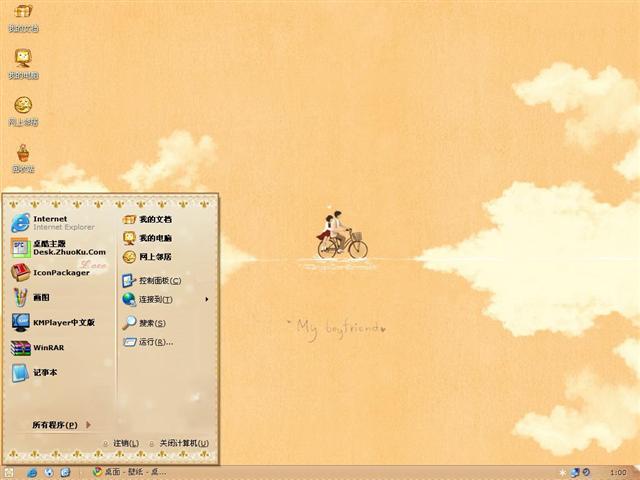
Task: Open the Desk.ZhuoKu.Com theme shortcut
Action: point(59,248)
